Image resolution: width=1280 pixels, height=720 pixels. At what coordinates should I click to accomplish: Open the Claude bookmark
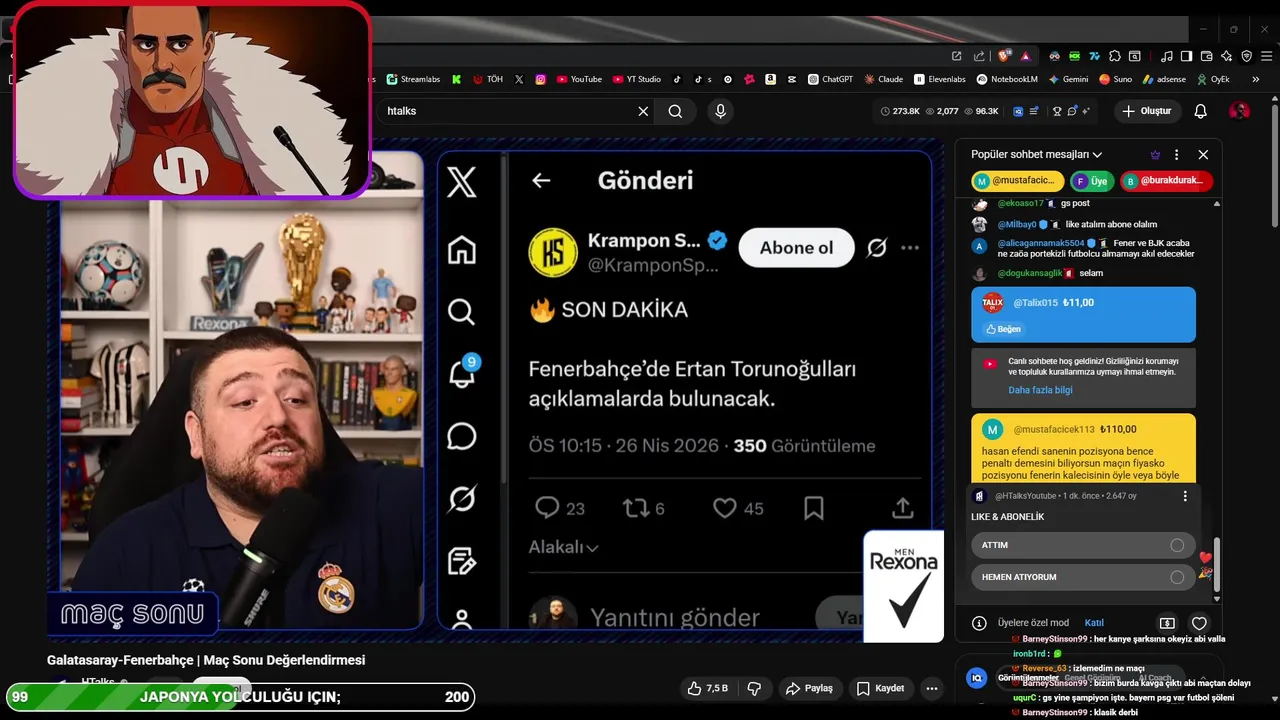[884, 79]
